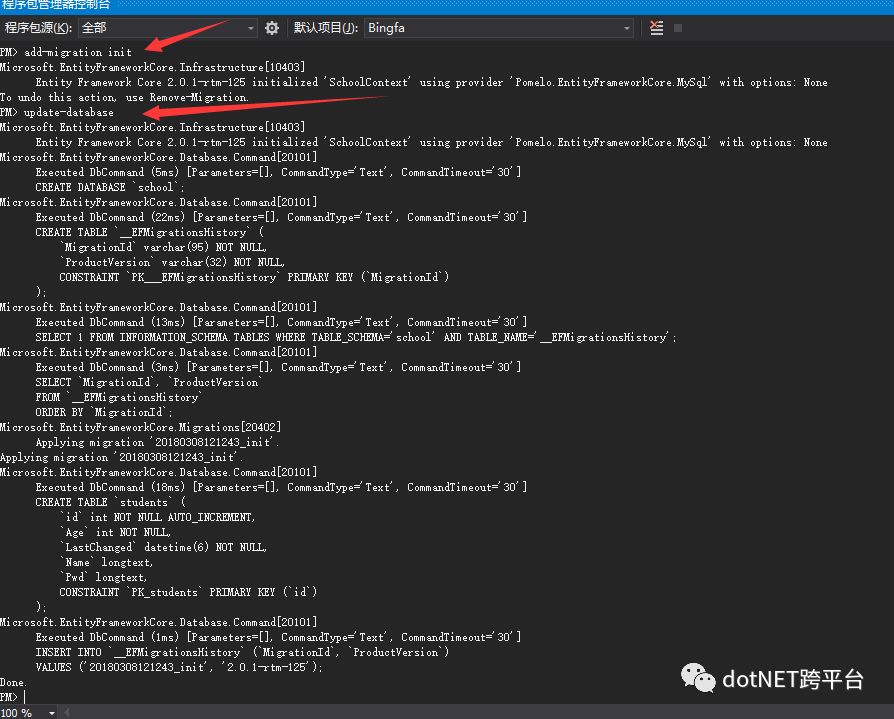Open the 100 % zoom level dropdown

tap(29, 713)
